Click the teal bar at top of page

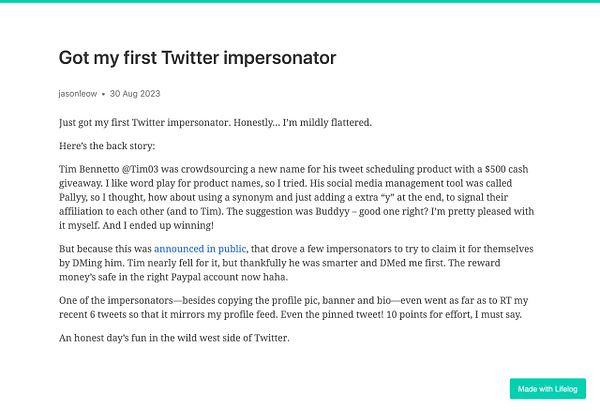300,1
